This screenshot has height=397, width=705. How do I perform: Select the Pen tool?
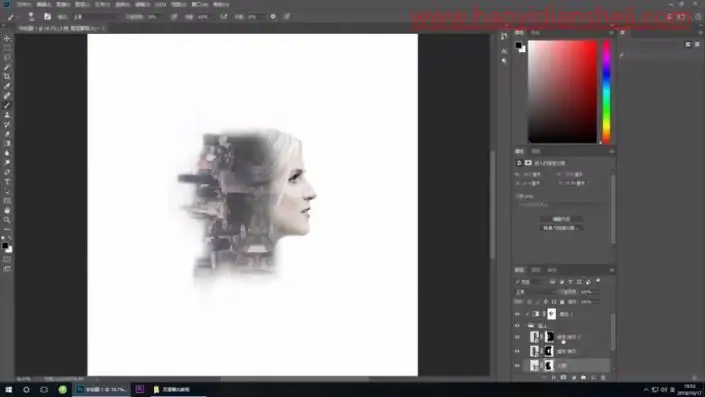coord(7,172)
